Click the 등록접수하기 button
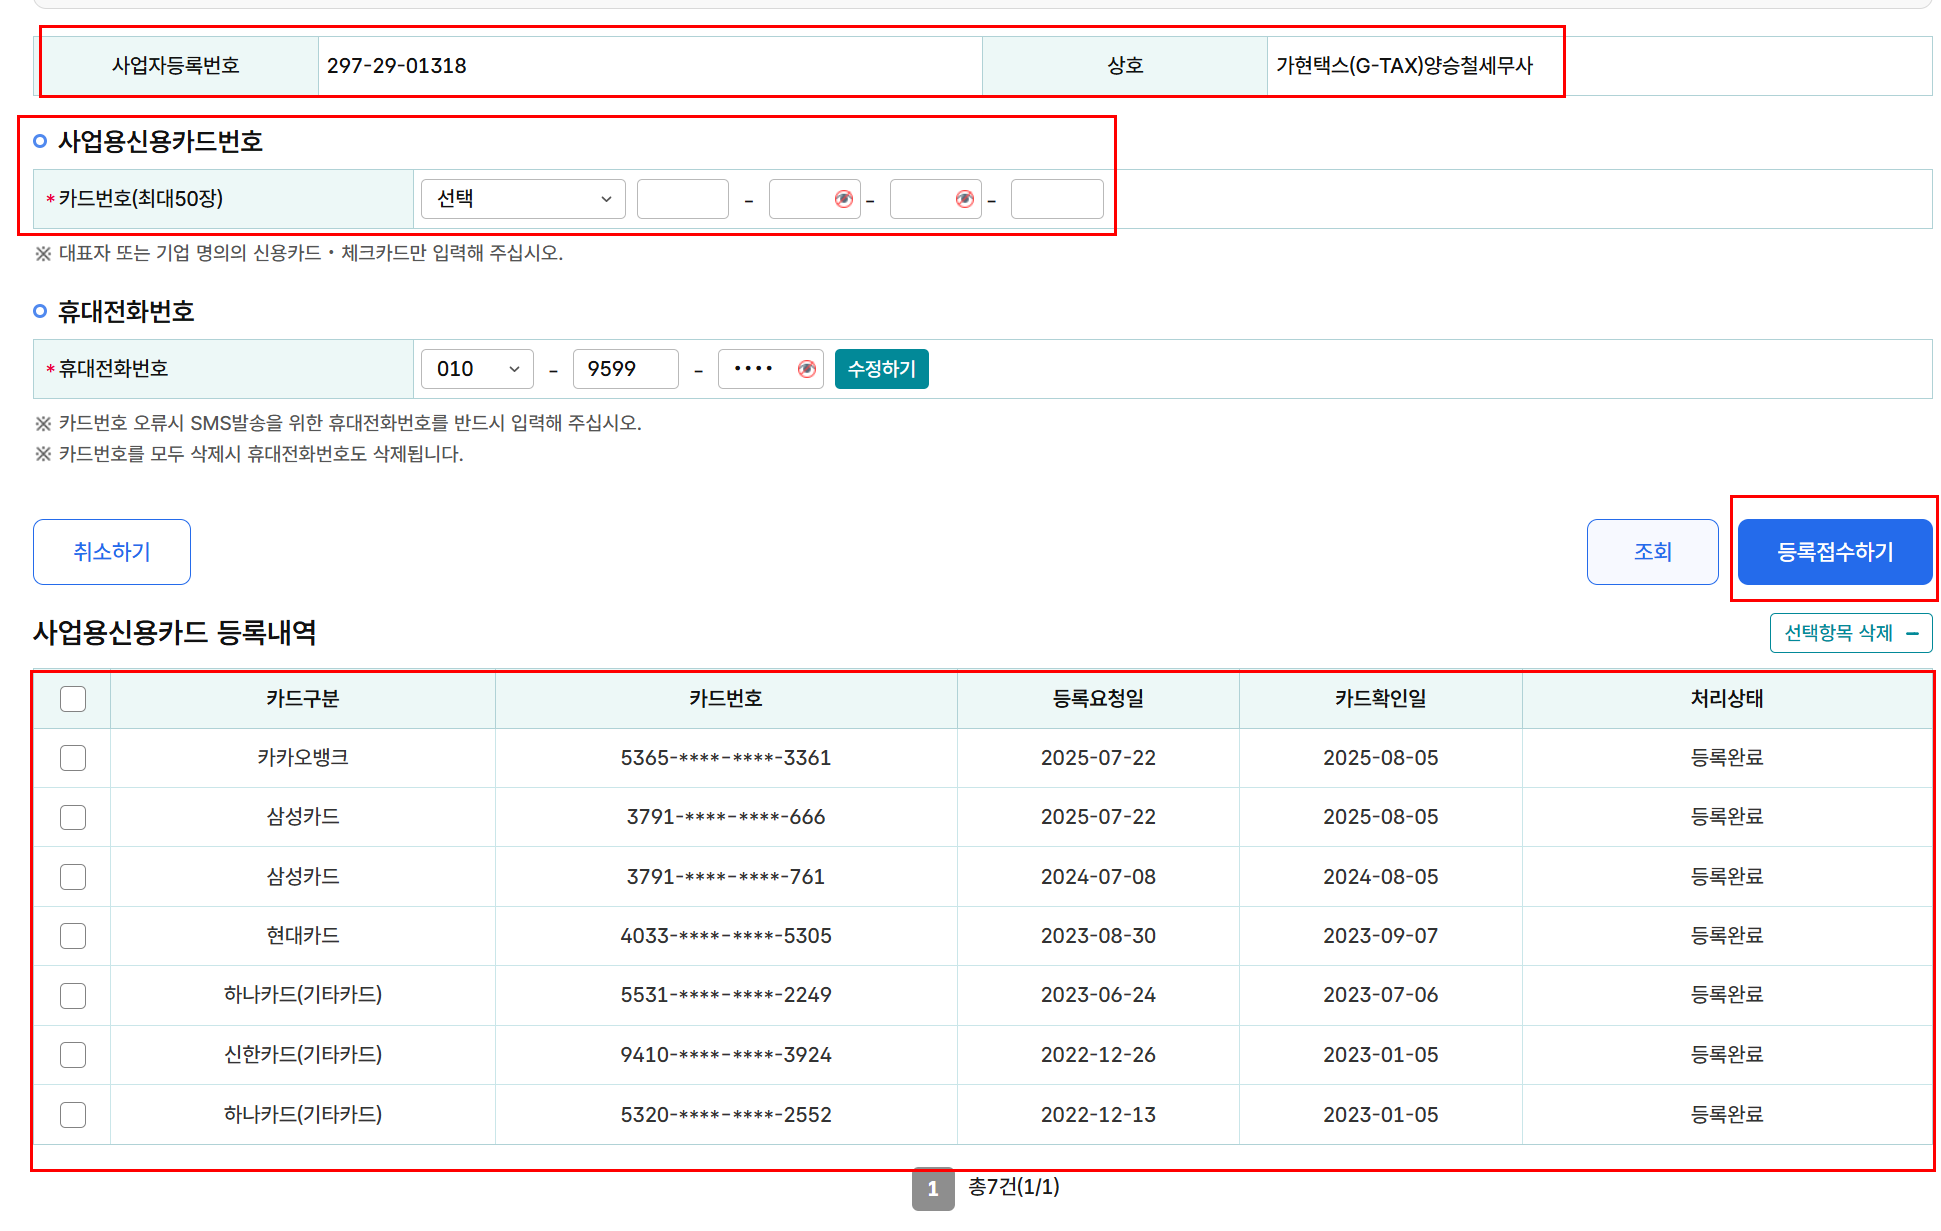 [x=1834, y=552]
